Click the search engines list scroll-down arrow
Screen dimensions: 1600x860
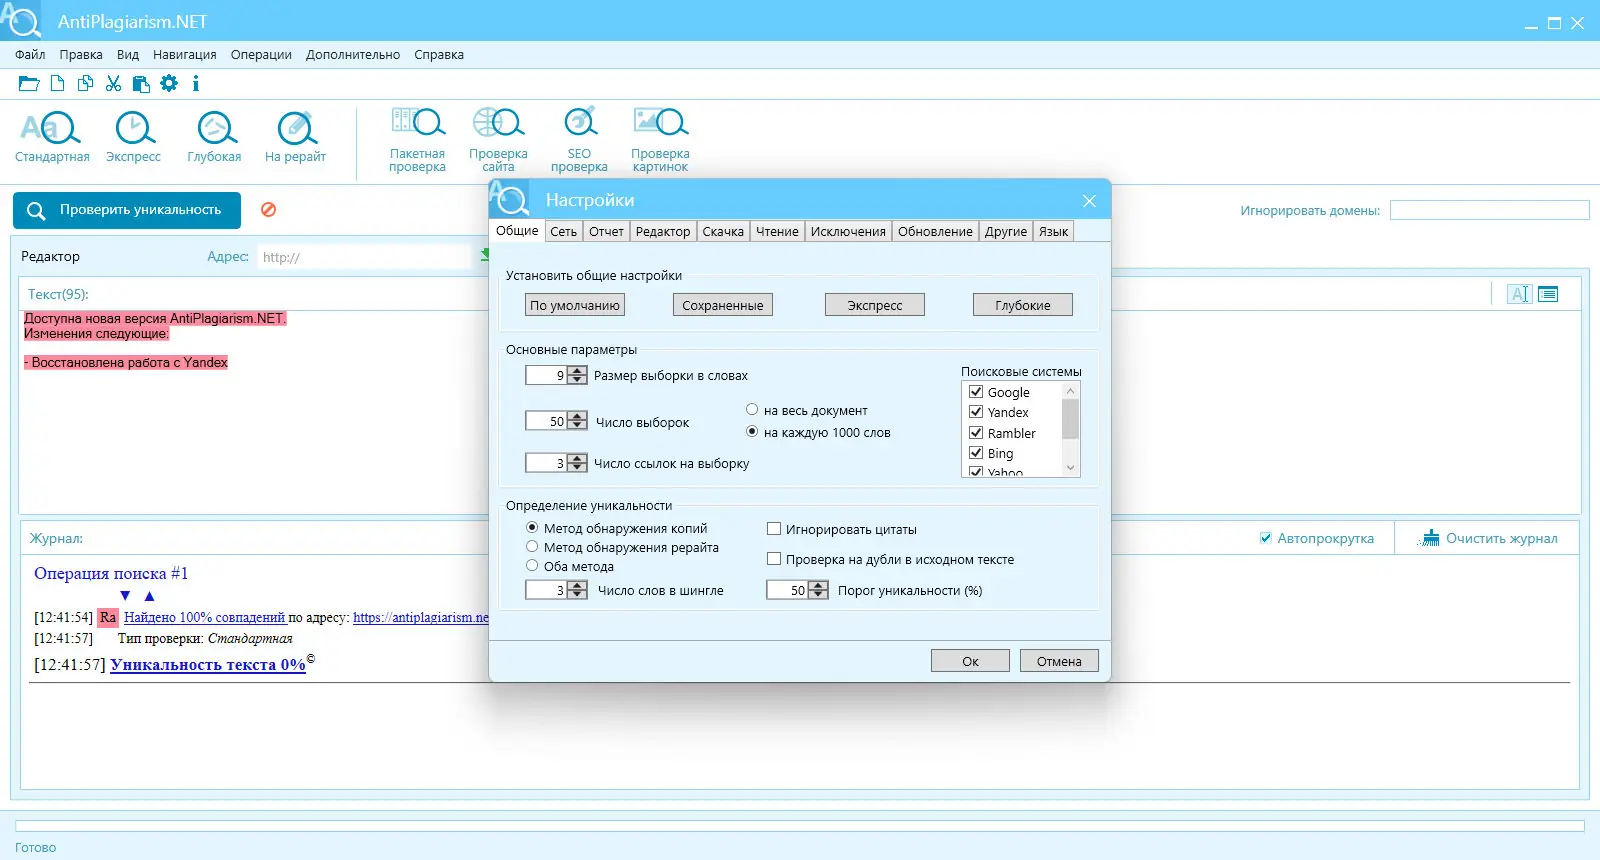[1070, 468]
